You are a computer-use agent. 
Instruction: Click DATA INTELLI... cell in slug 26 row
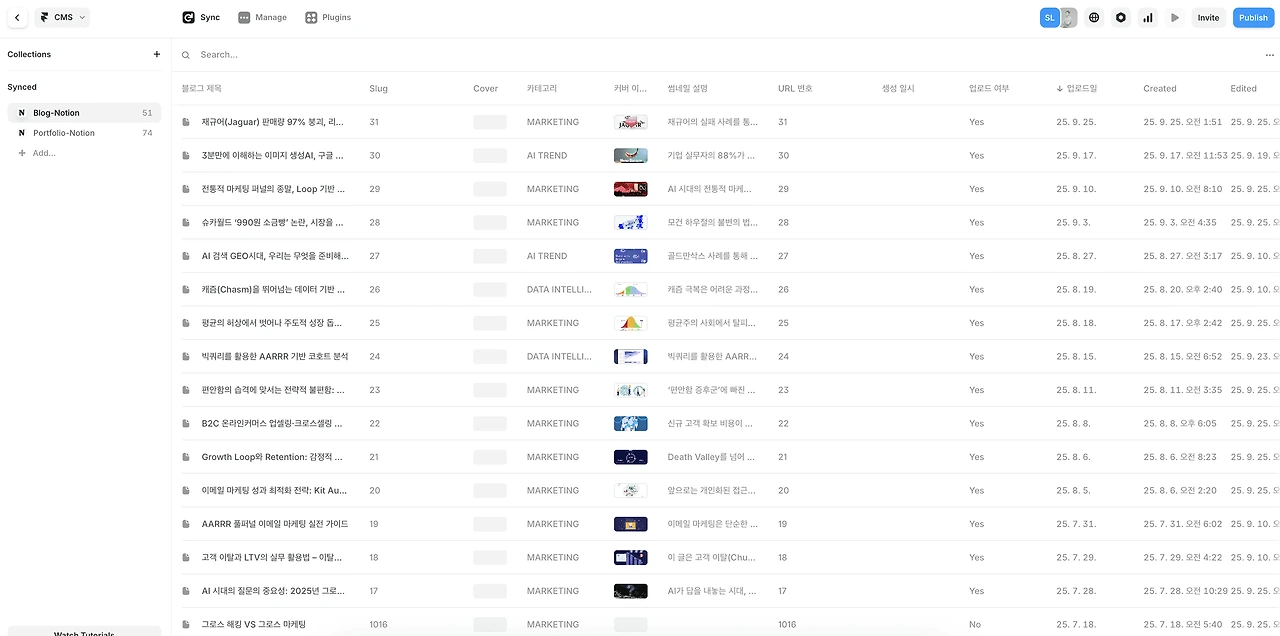[x=559, y=290]
